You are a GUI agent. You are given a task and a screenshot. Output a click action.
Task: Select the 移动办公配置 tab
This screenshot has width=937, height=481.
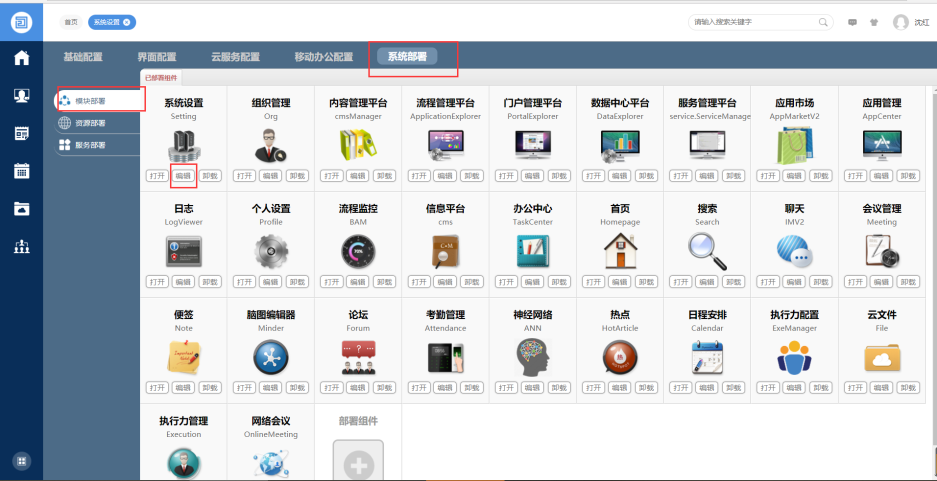[x=323, y=57]
